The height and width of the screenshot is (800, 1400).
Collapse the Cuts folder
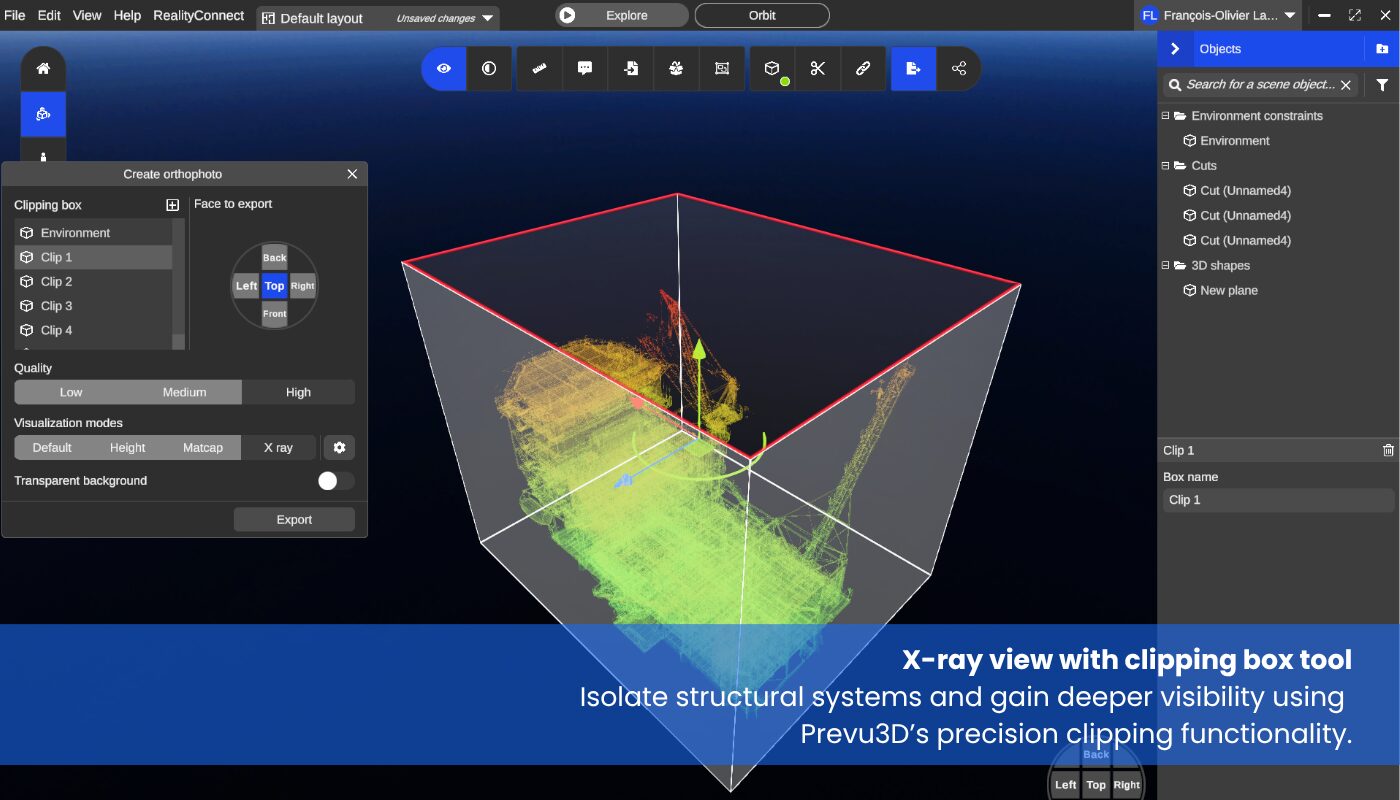[x=1166, y=166]
